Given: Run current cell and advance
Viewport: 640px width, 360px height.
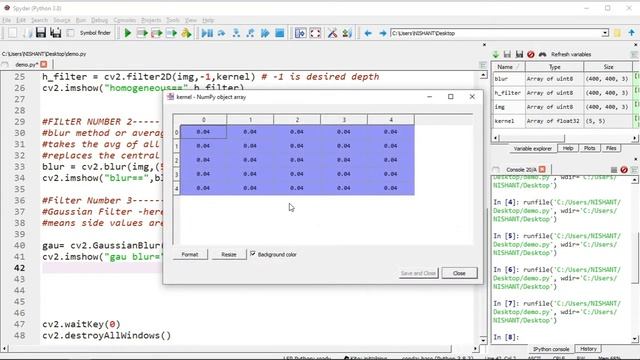Looking at the screenshot, I should (x=157, y=33).
